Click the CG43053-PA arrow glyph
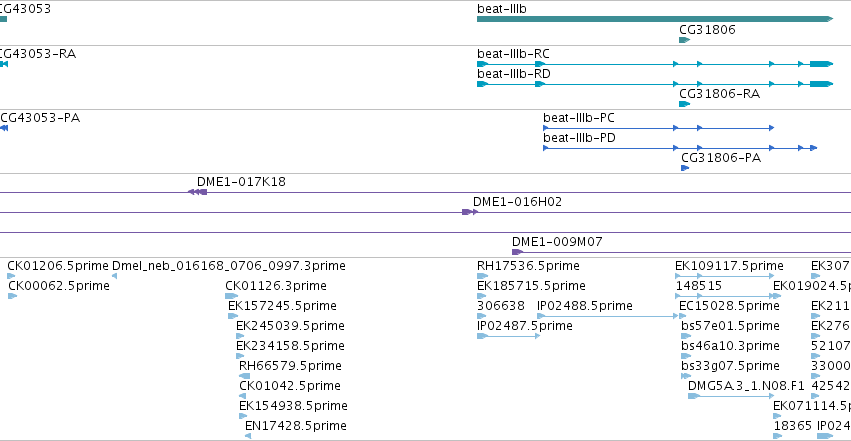The width and height of the screenshot is (851, 441). click(x=4, y=128)
